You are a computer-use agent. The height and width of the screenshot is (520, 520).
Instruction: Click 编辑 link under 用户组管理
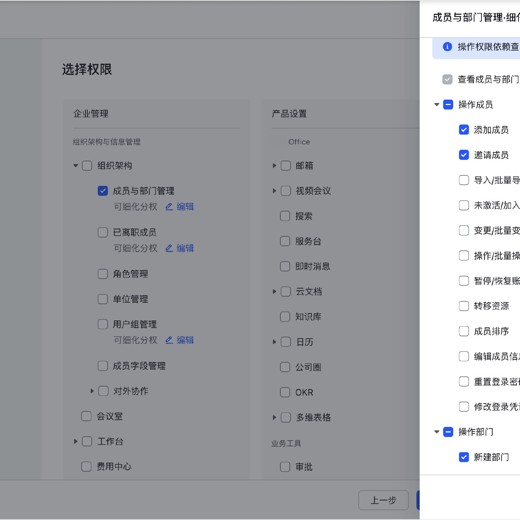pos(185,340)
